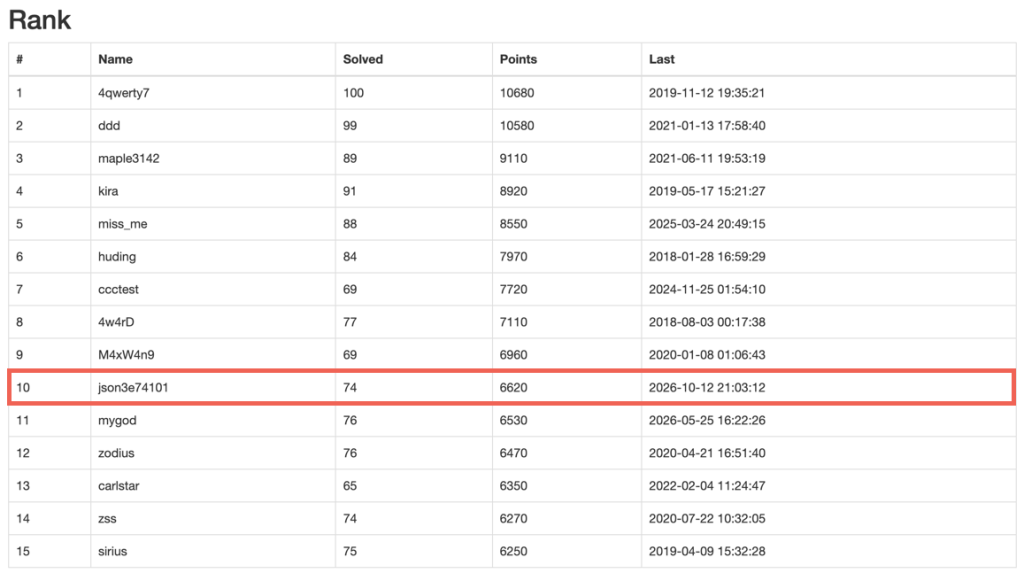This screenshot has height=573, width=1024.
Task: Click the points value 10580
Action: tap(517, 125)
